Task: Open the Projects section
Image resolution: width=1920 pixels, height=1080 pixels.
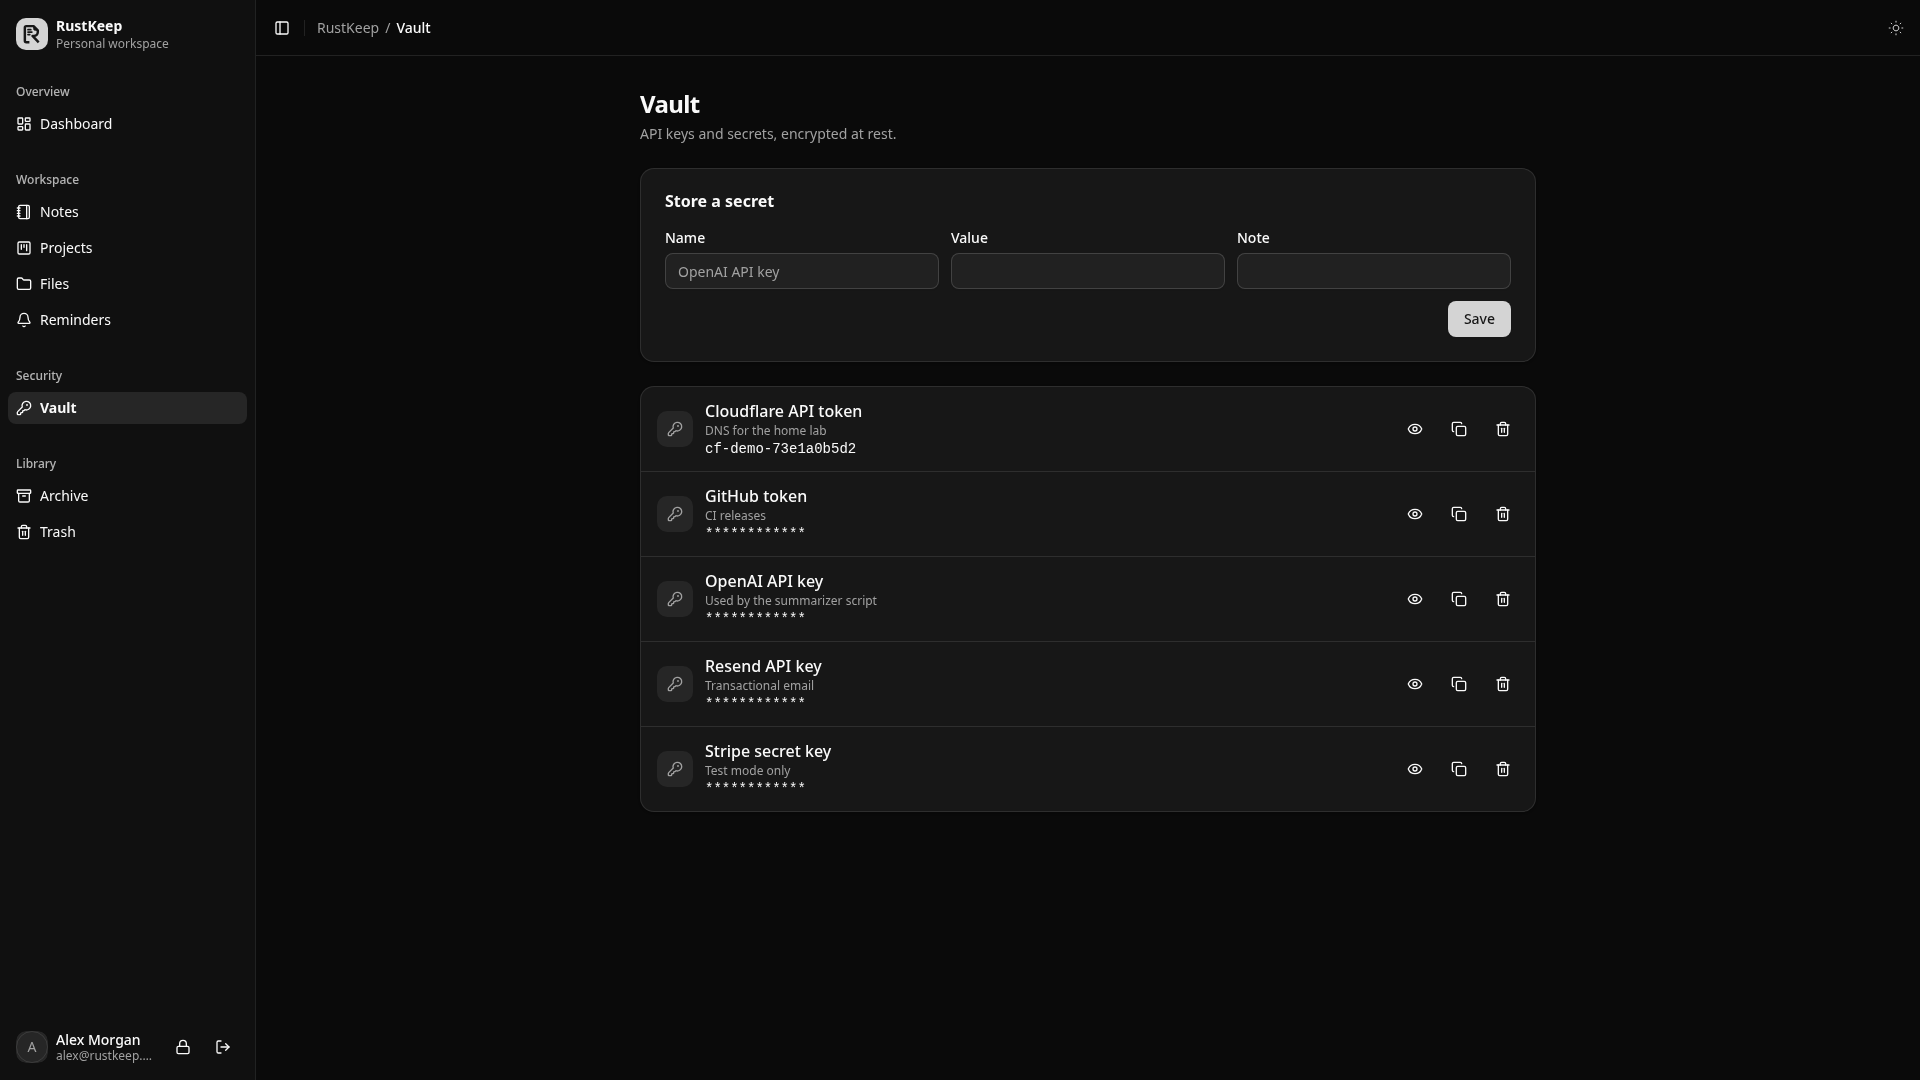Action: click(x=127, y=248)
